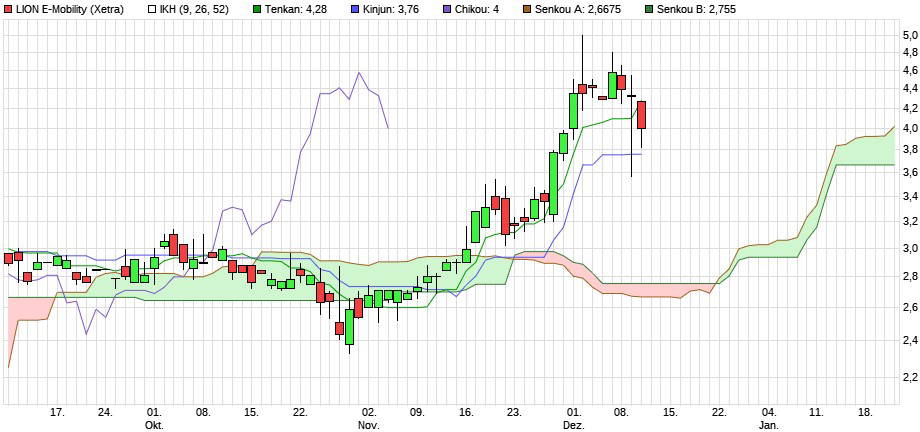
Task: Click the 2,8 price axis label
Action: [910, 276]
